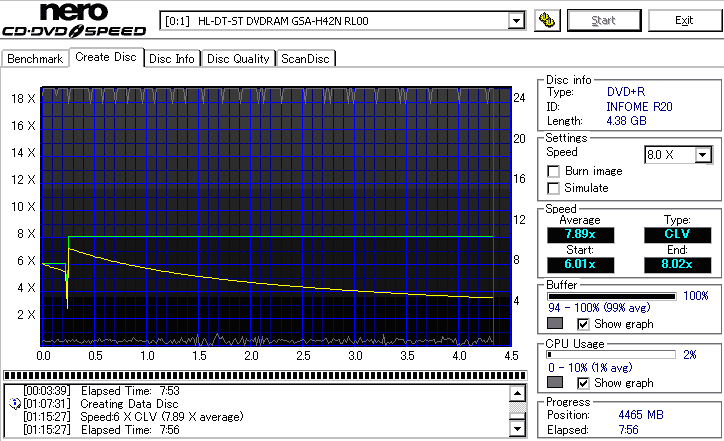Screen dimensions: 724x441
Task: Click the Exit button
Action: (683, 20)
